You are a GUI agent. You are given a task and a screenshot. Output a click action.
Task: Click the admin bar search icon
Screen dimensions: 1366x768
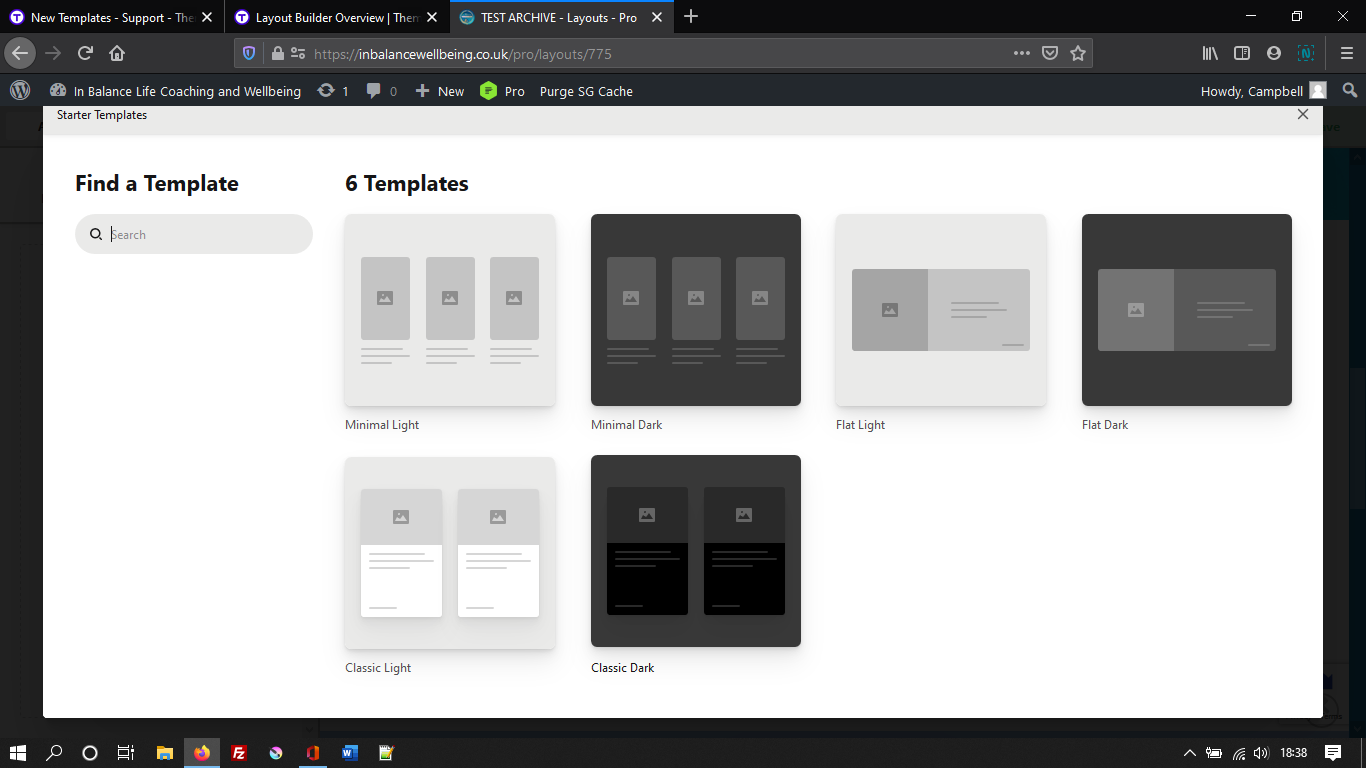pyautogui.click(x=1350, y=90)
